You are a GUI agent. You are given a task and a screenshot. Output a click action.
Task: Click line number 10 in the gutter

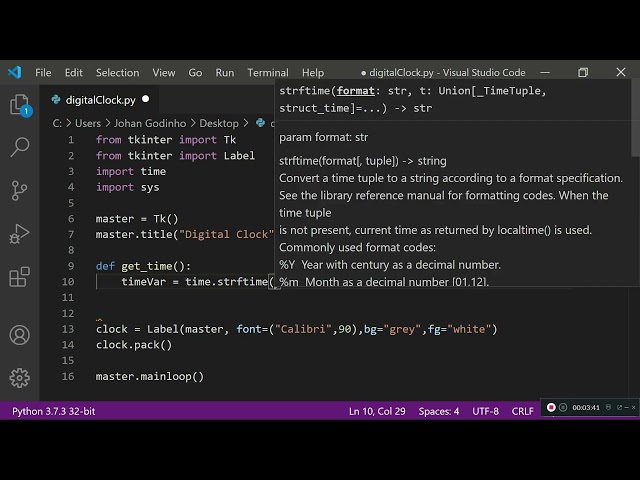point(68,282)
